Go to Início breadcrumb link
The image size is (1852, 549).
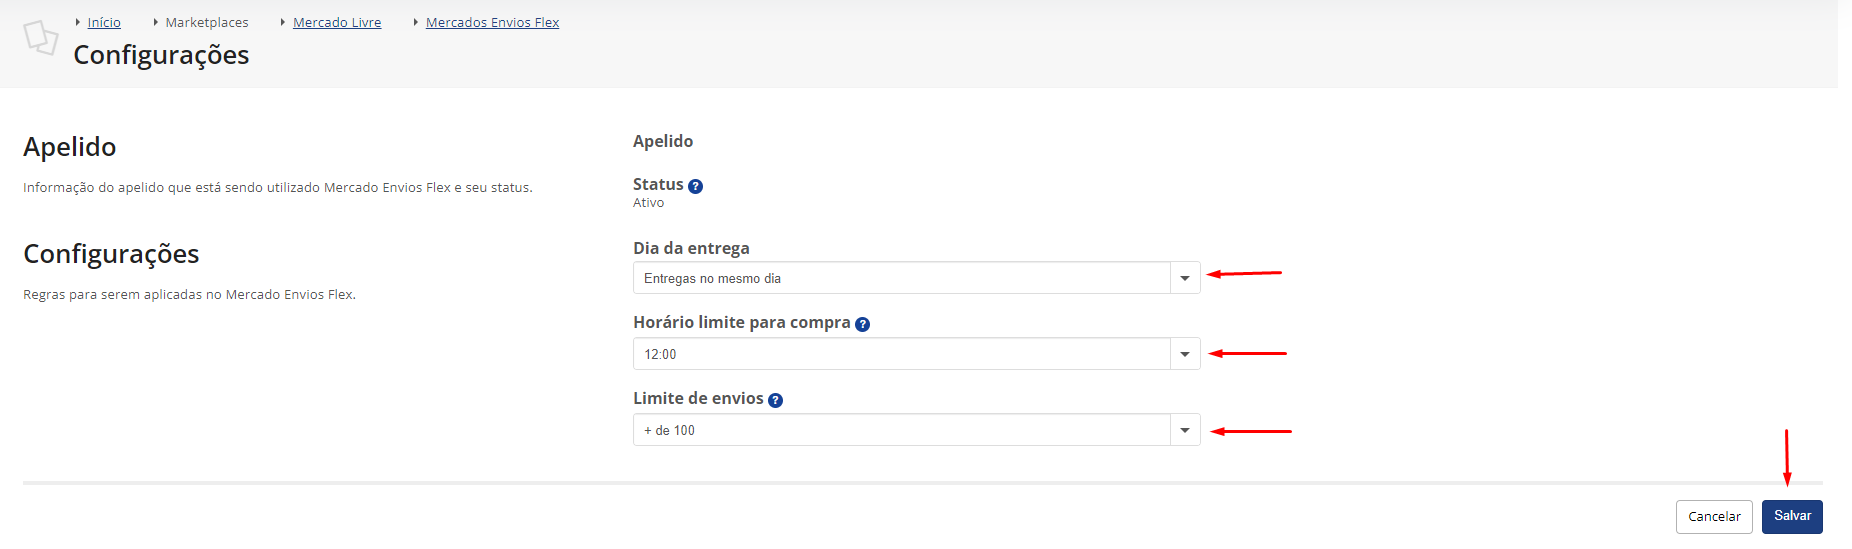click(104, 22)
